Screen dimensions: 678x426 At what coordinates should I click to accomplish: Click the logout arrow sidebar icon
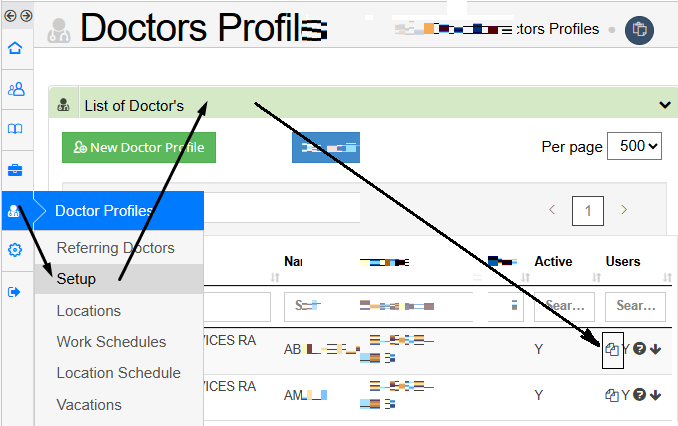[x=14, y=292]
